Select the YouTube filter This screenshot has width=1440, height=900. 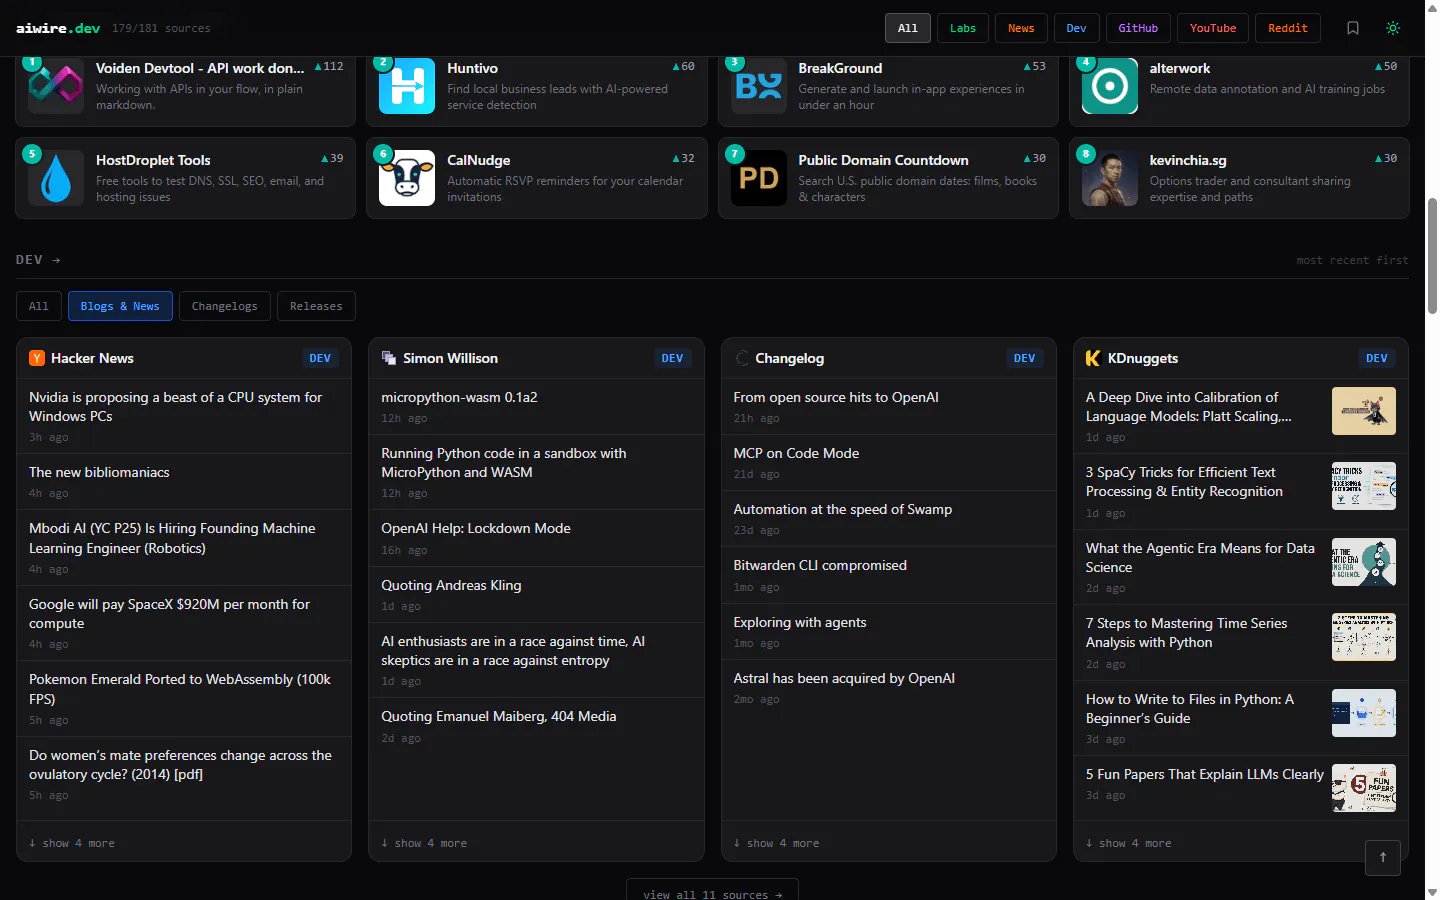pos(1213,28)
